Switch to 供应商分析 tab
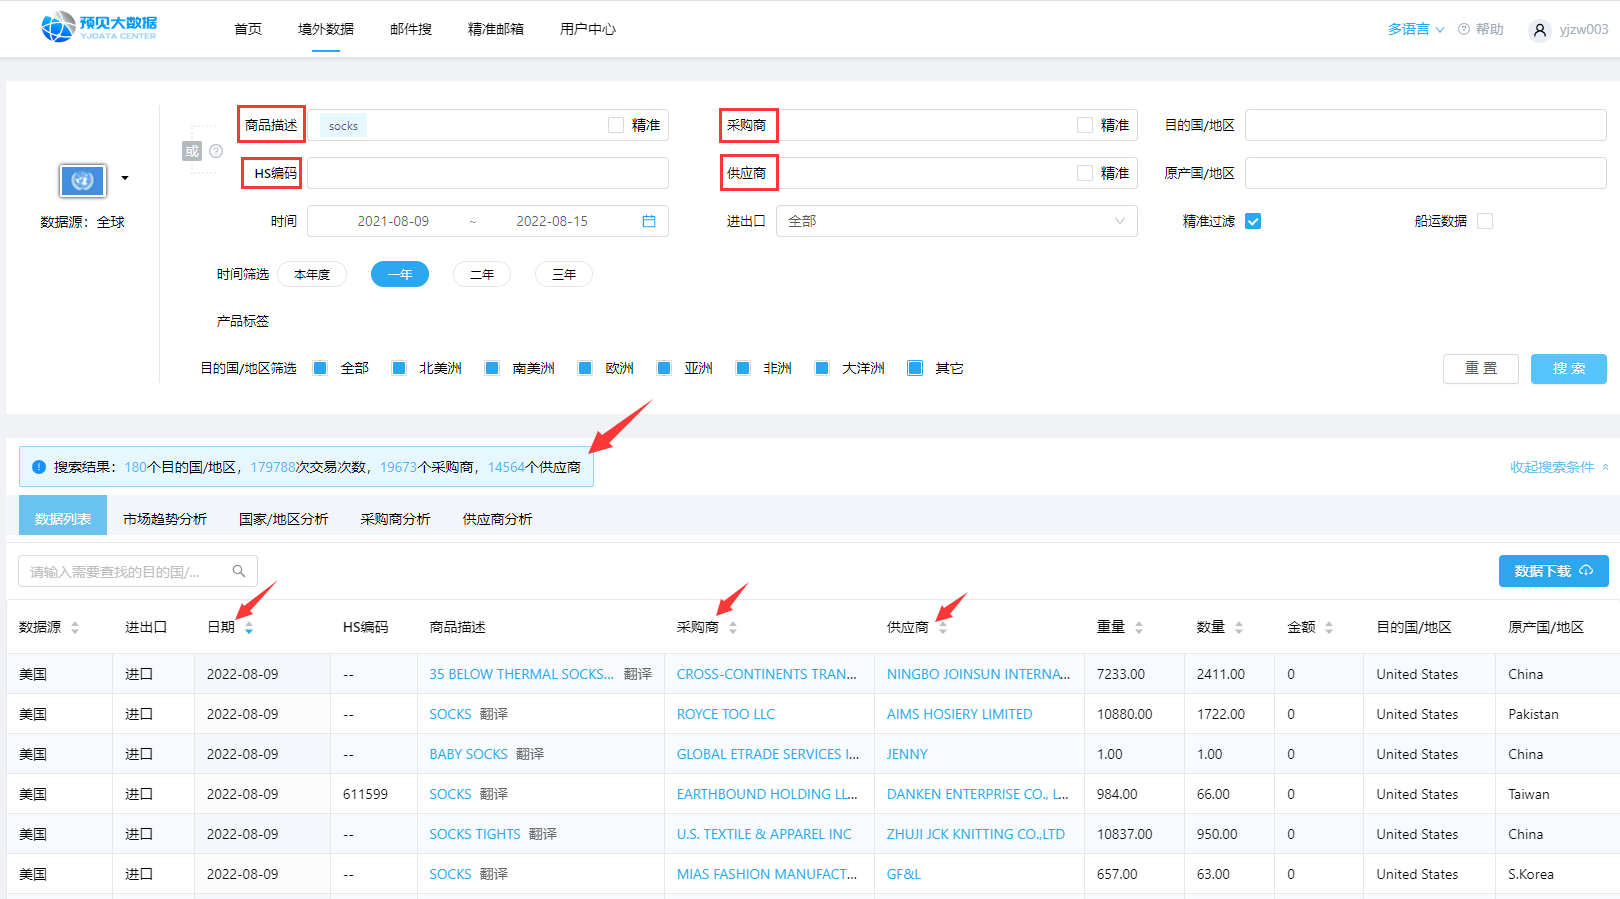 click(497, 519)
